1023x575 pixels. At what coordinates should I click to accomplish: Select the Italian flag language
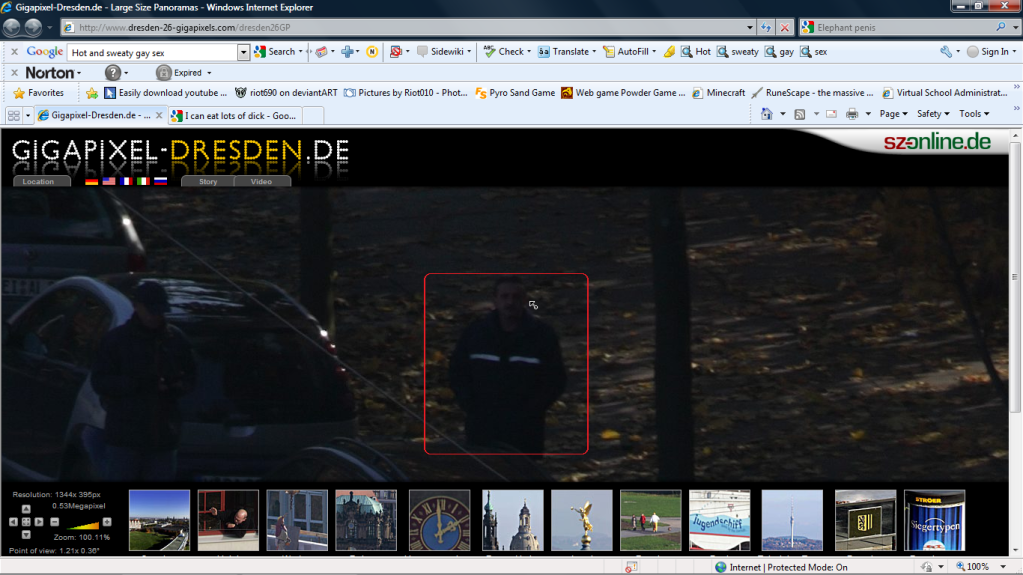[x=143, y=181]
